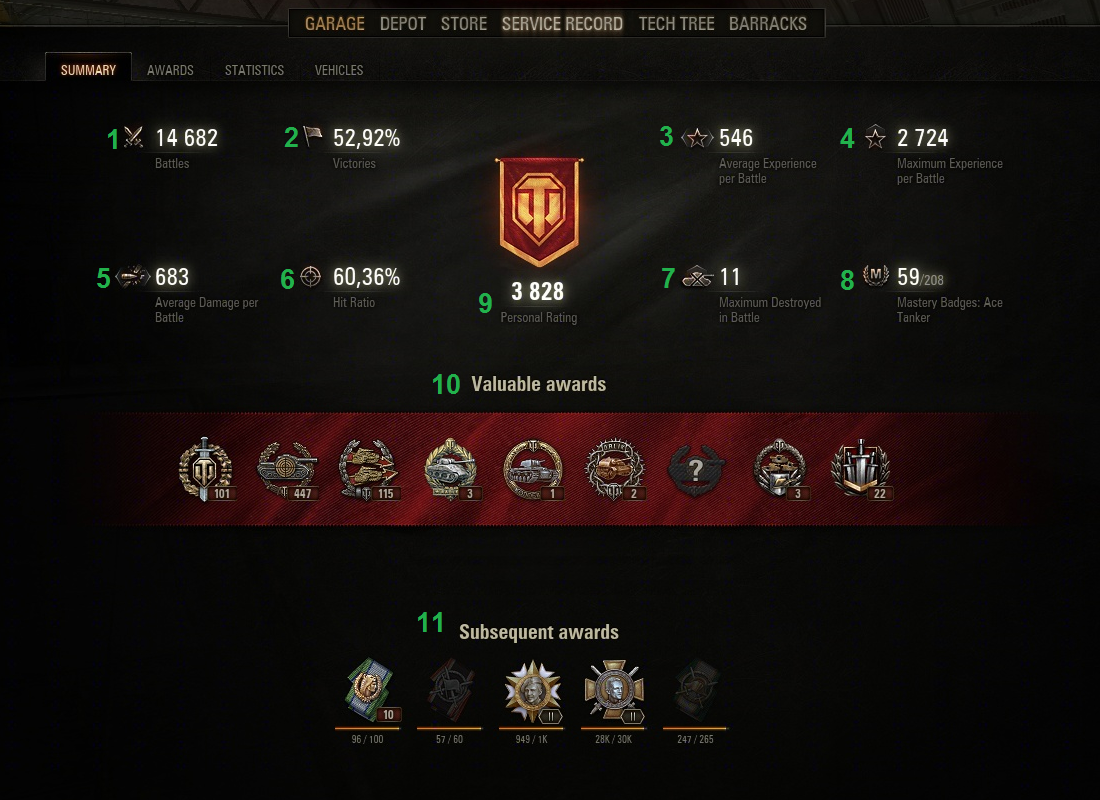Open the Barracks
Screen dimensions: 1100x800
click(767, 24)
